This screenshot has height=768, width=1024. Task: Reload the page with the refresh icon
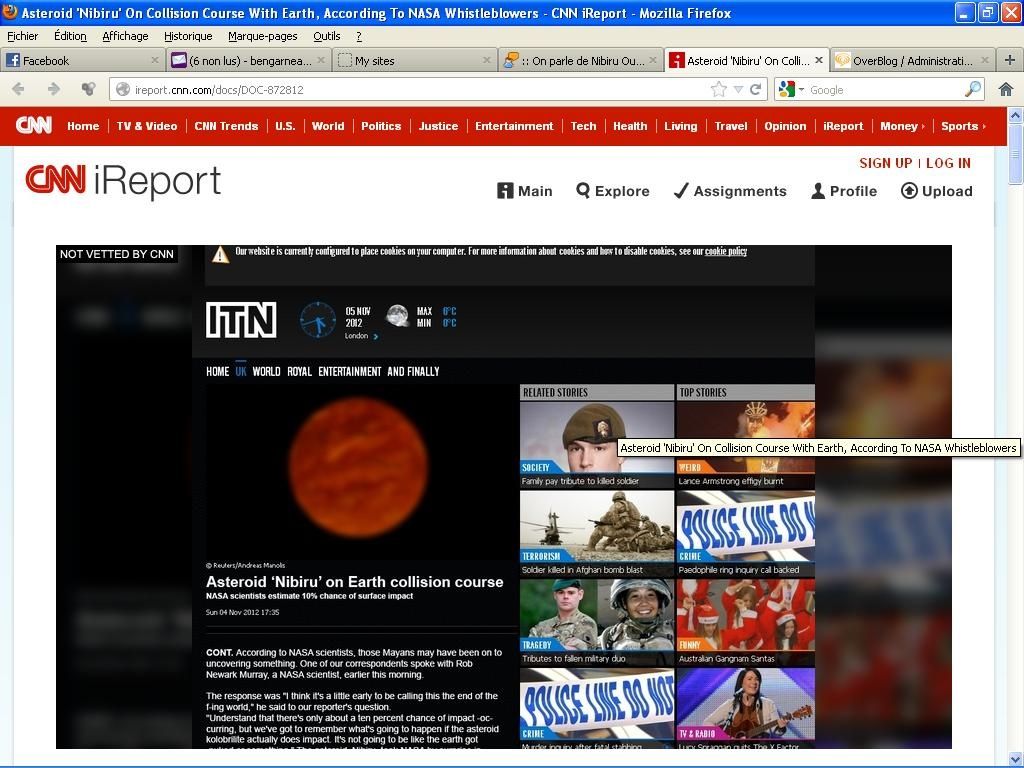(756, 89)
